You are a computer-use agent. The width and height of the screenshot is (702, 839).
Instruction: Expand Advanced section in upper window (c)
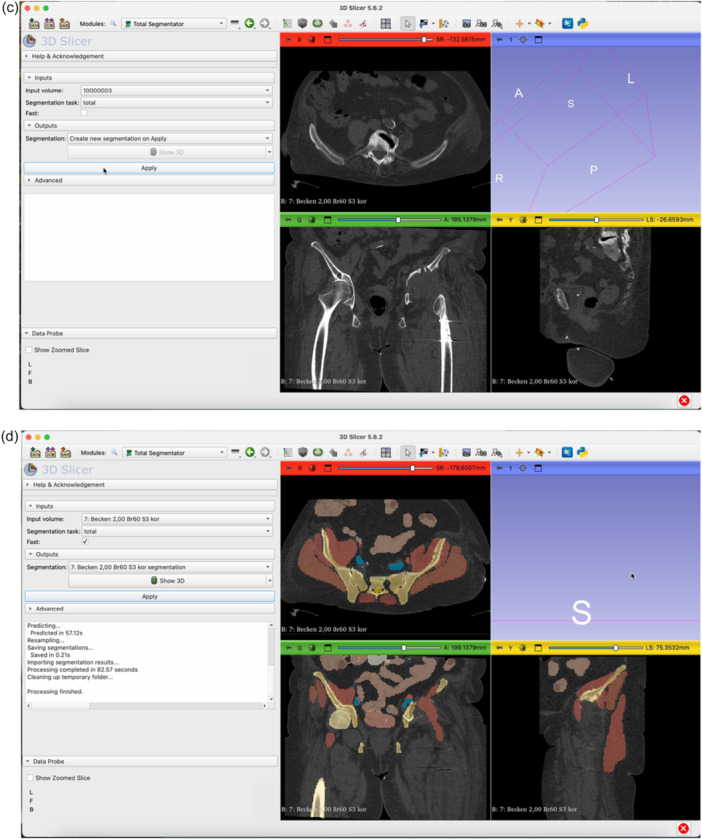[149, 180]
